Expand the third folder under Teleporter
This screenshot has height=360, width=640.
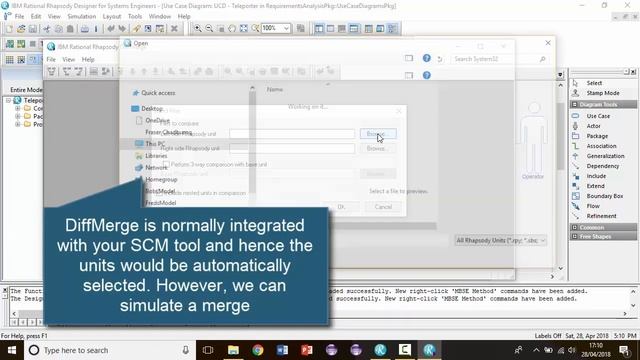[18, 124]
